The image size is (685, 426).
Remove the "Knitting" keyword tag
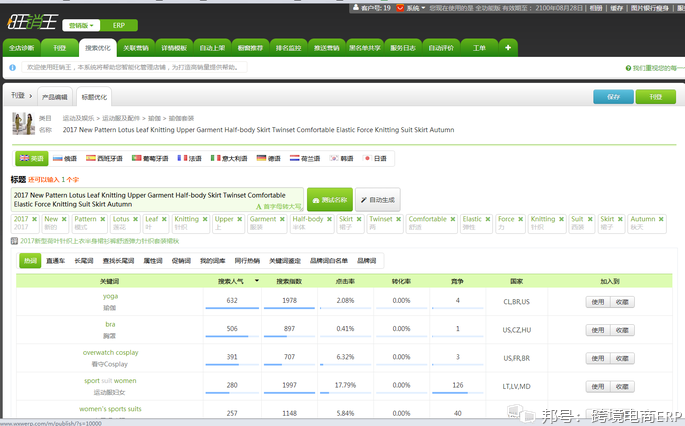tap(203, 219)
